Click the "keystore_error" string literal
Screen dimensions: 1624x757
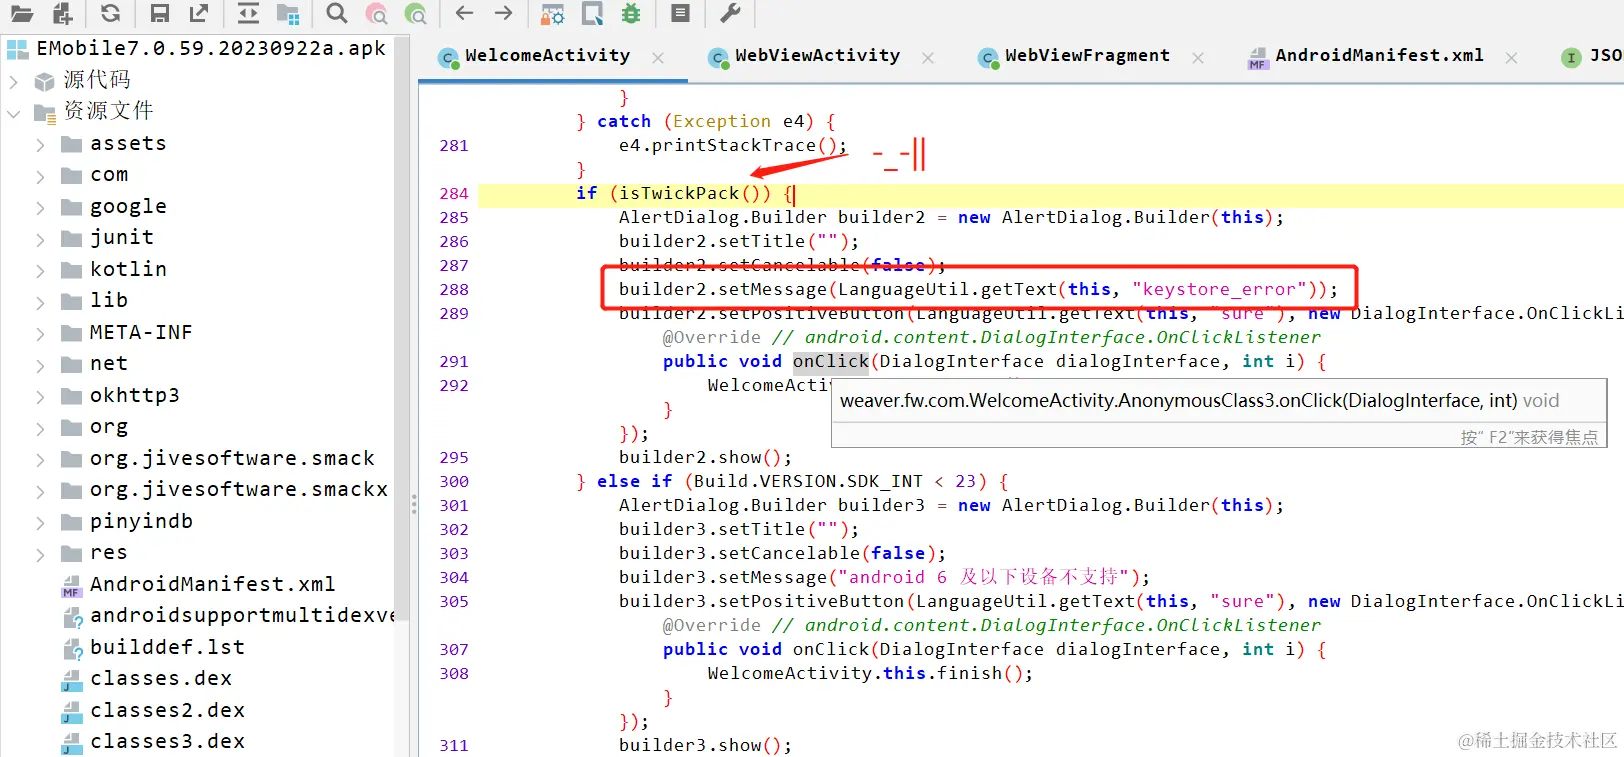[x=1219, y=289]
